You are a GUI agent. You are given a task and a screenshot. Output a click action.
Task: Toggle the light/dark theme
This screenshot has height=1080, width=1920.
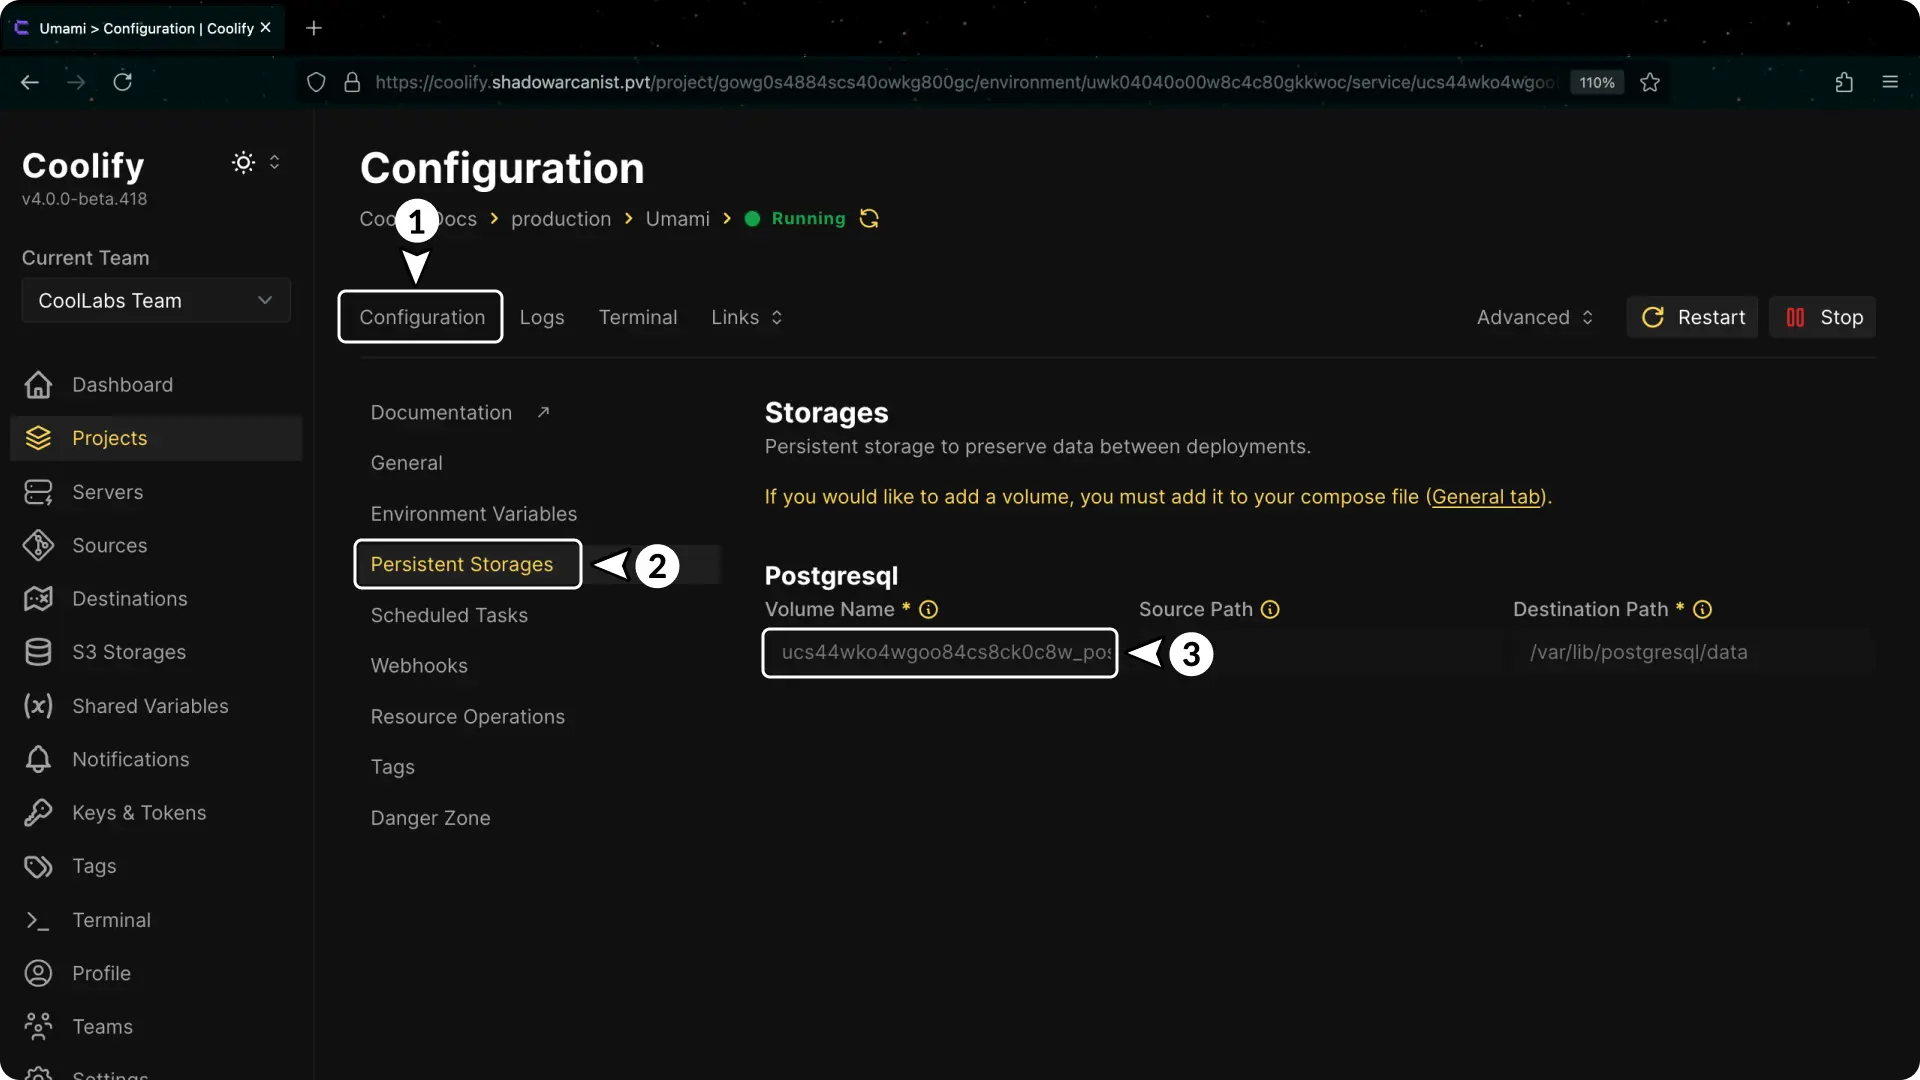pyautogui.click(x=243, y=163)
